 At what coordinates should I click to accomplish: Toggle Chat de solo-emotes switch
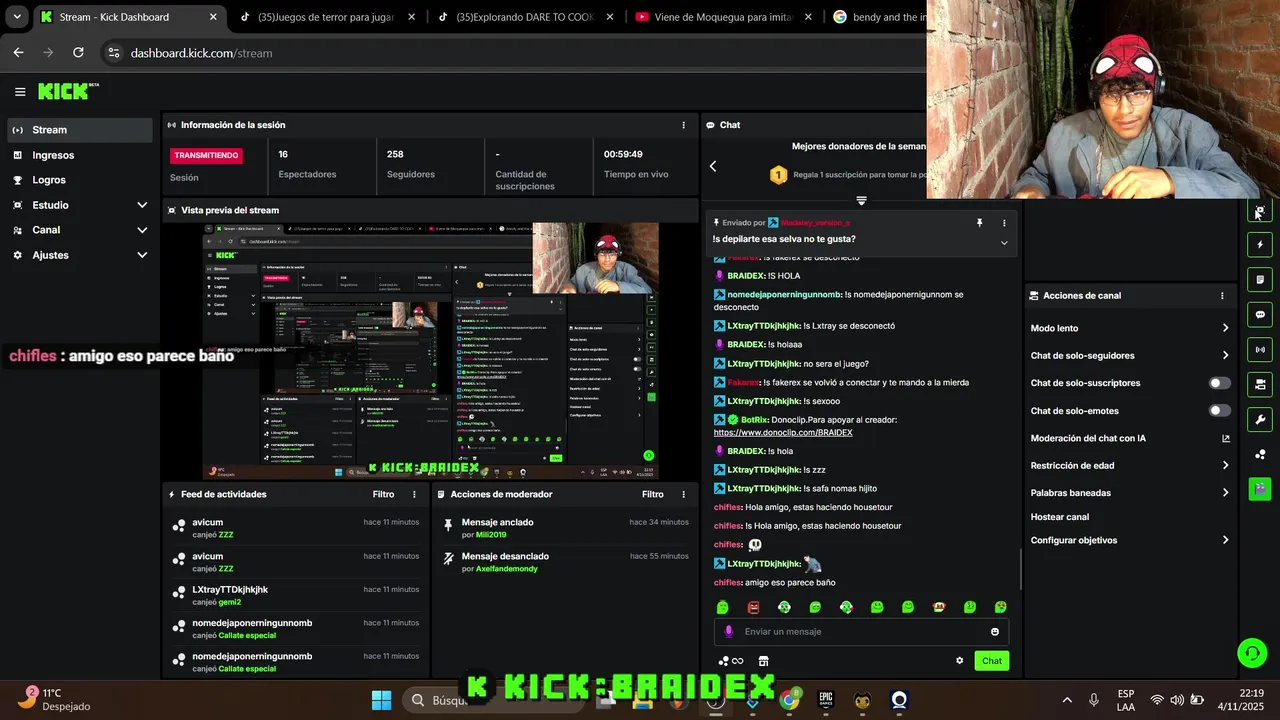point(1220,410)
